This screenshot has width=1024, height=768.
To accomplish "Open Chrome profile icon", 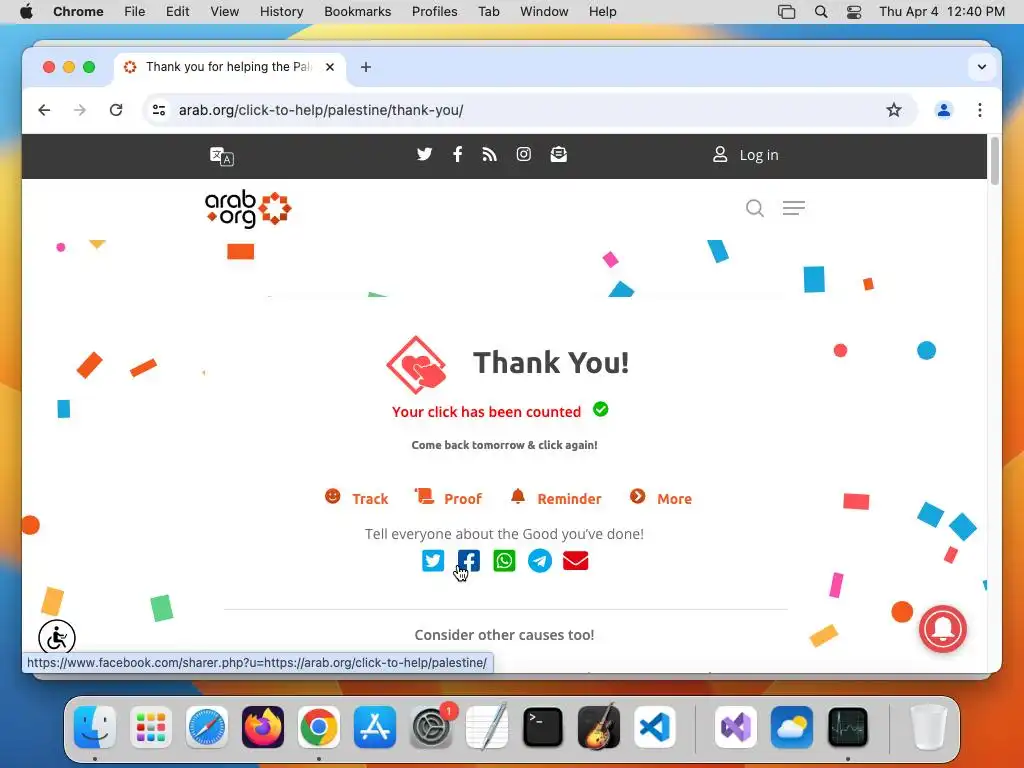I will (x=944, y=110).
